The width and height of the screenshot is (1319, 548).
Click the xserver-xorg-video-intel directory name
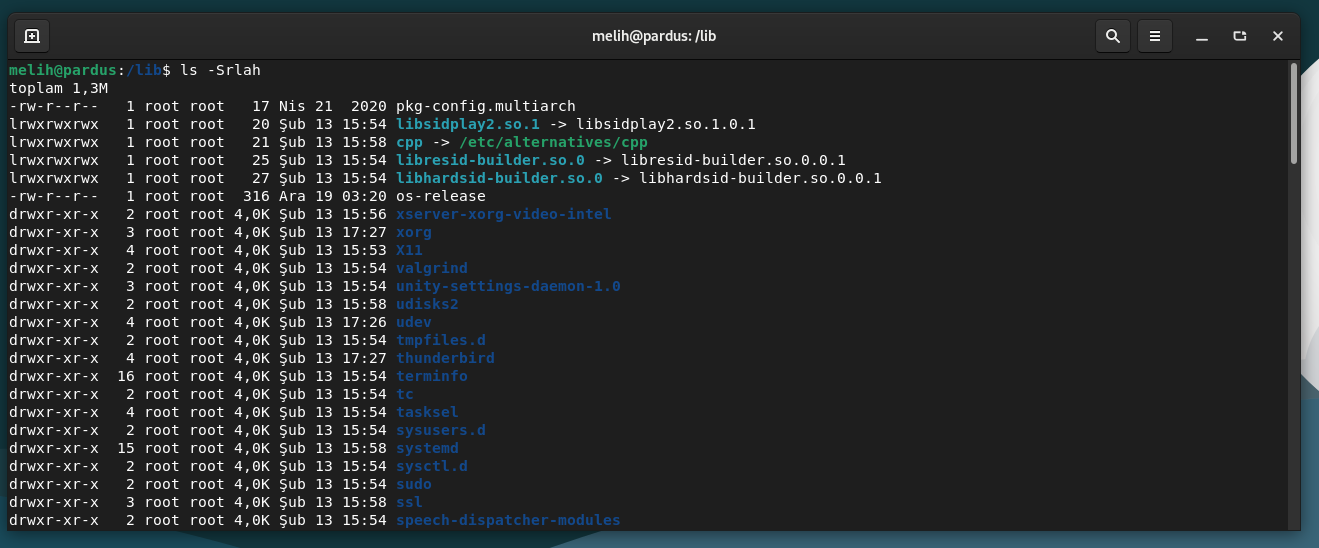503,214
